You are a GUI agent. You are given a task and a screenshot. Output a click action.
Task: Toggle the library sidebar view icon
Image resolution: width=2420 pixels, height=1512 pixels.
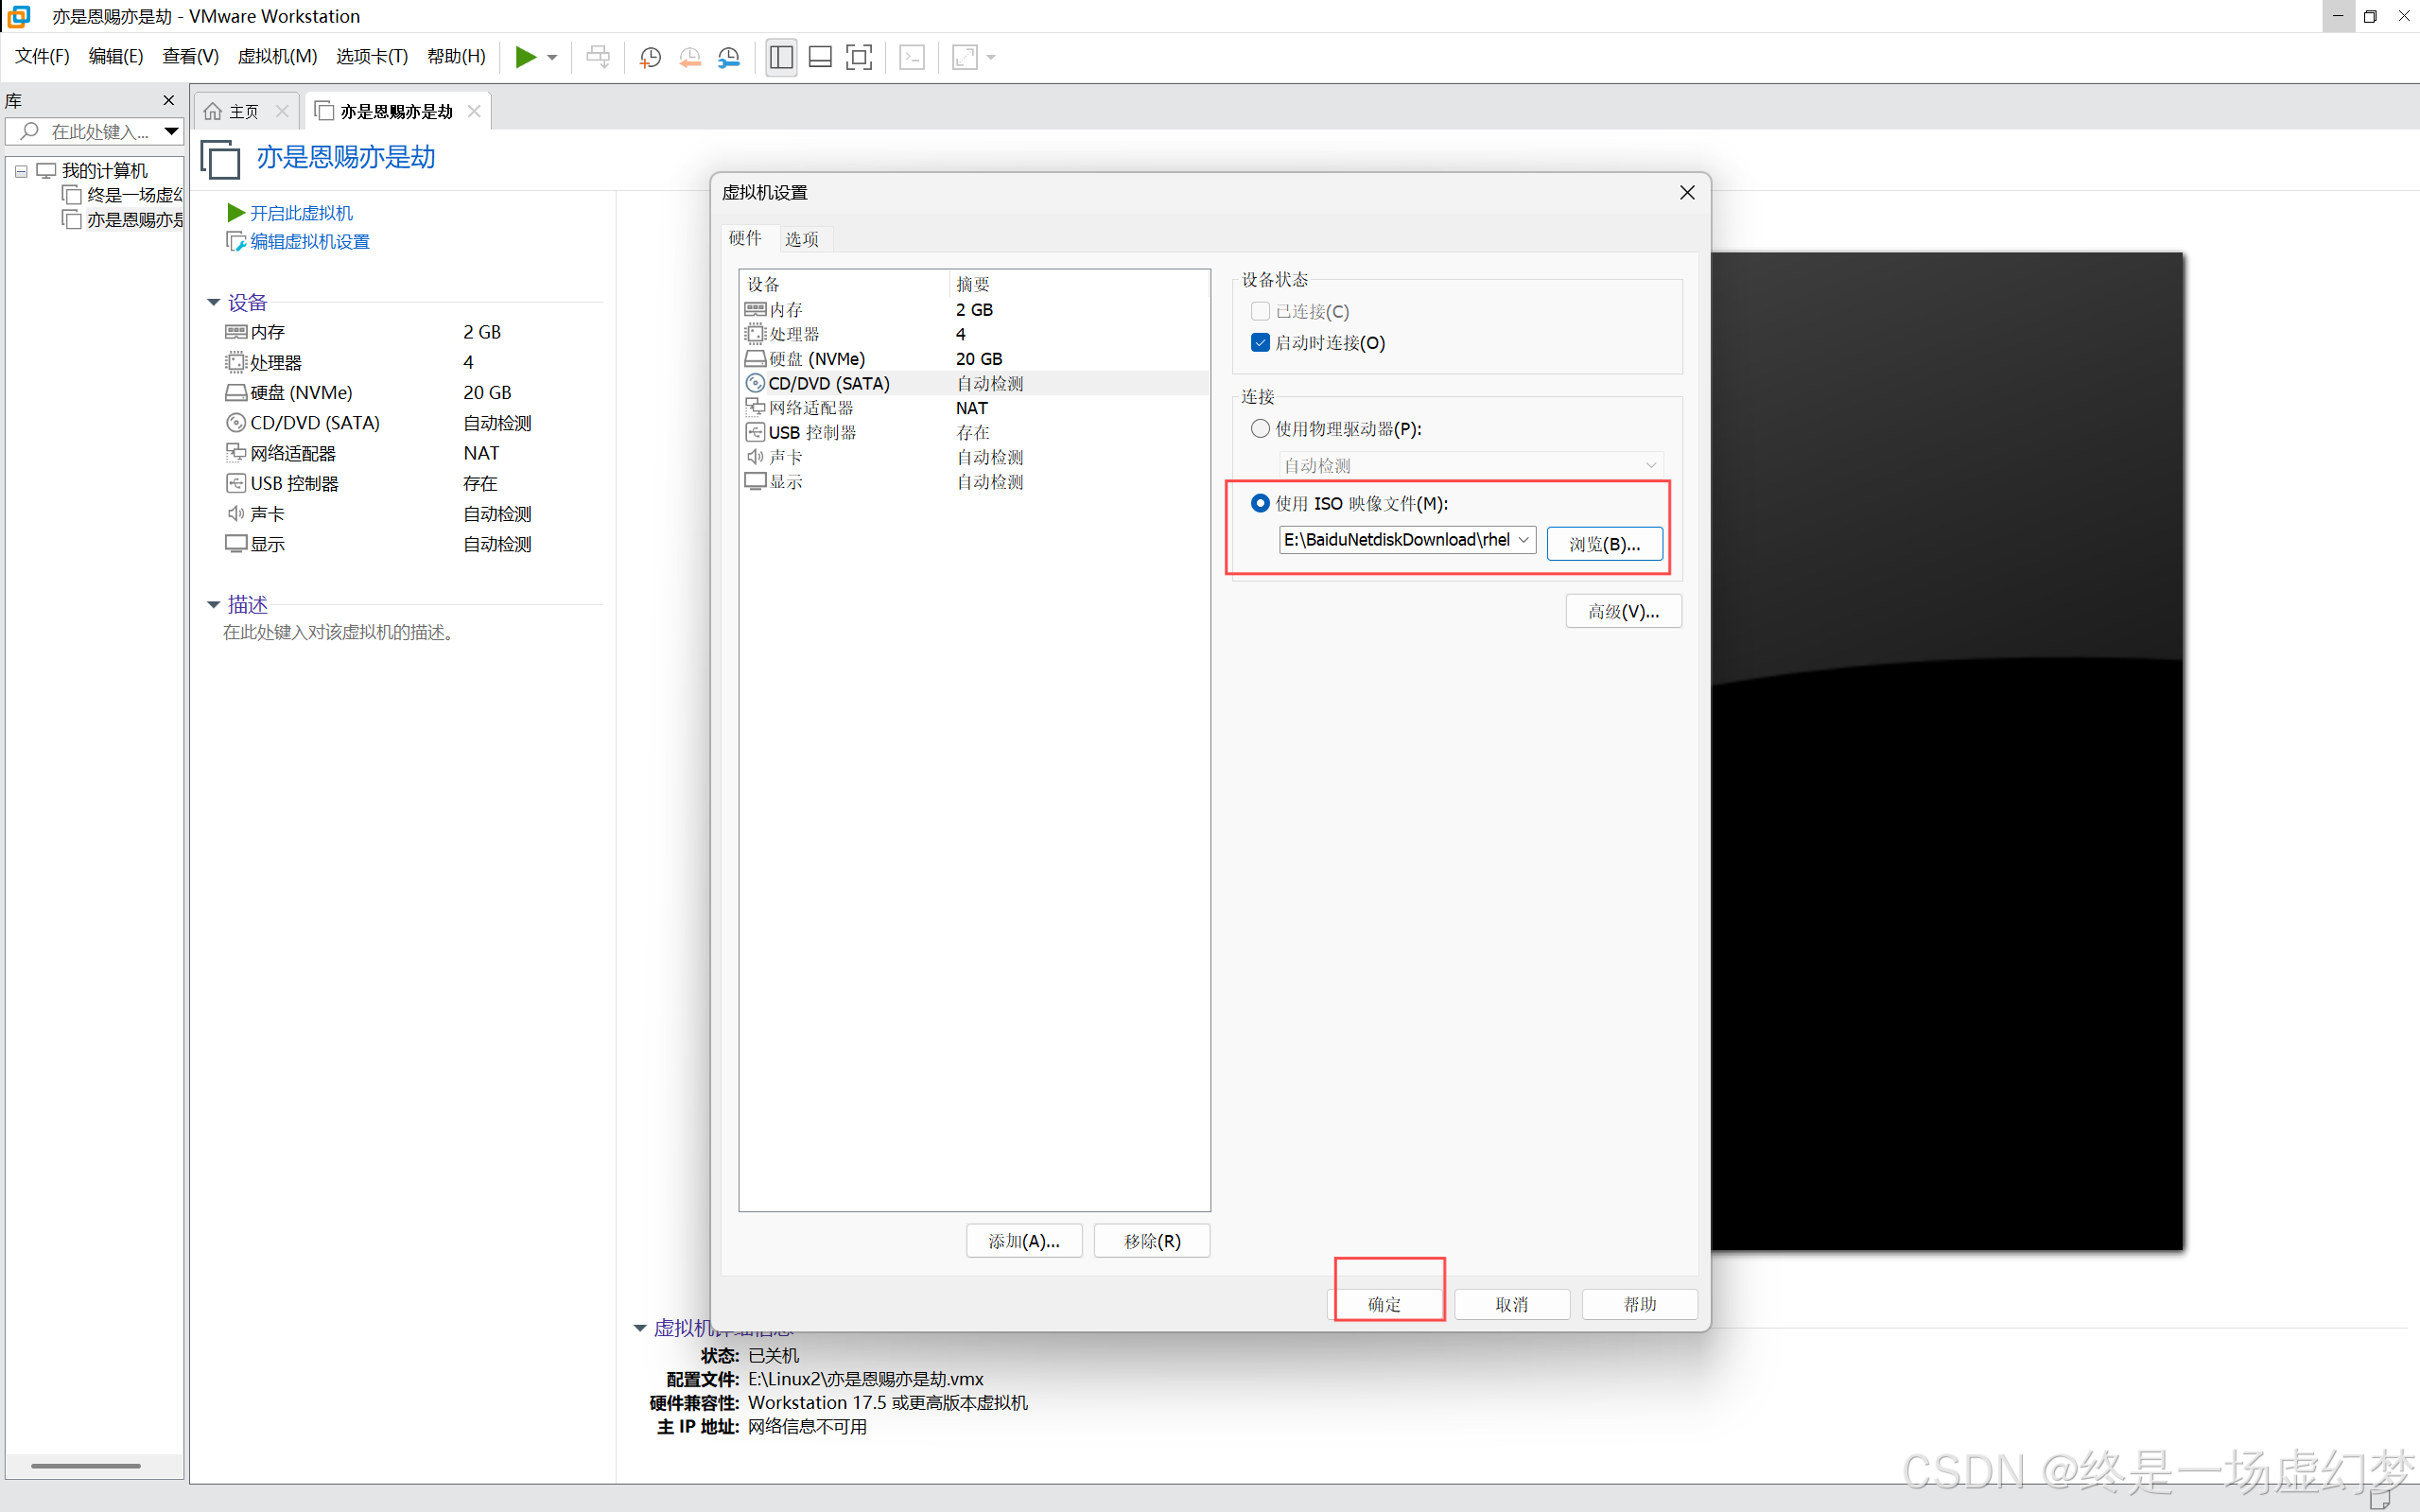[x=781, y=57]
